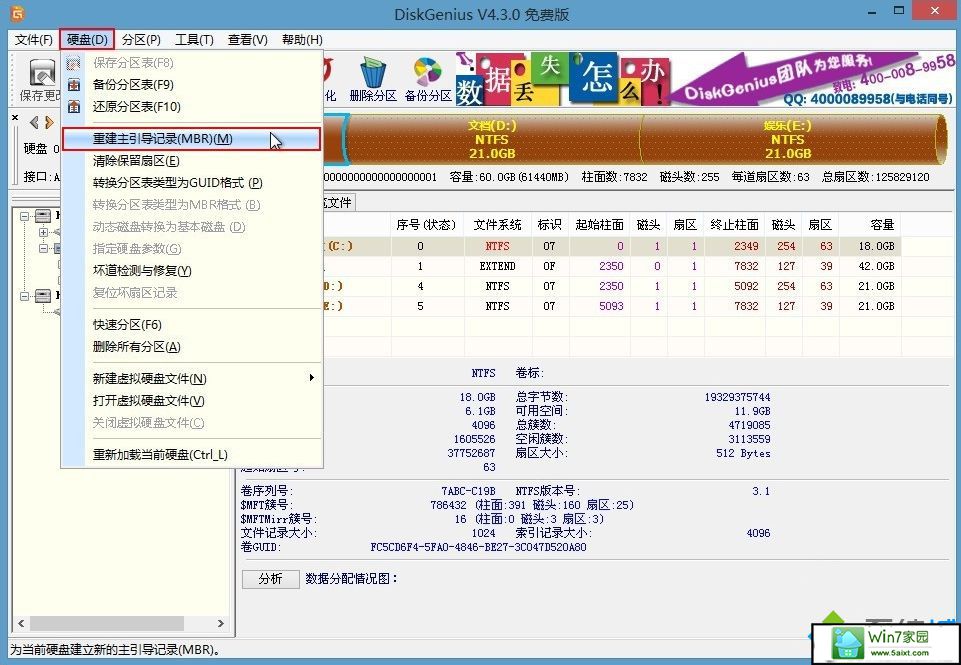Click the volume serial number 7ABC-C19B

coord(468,491)
